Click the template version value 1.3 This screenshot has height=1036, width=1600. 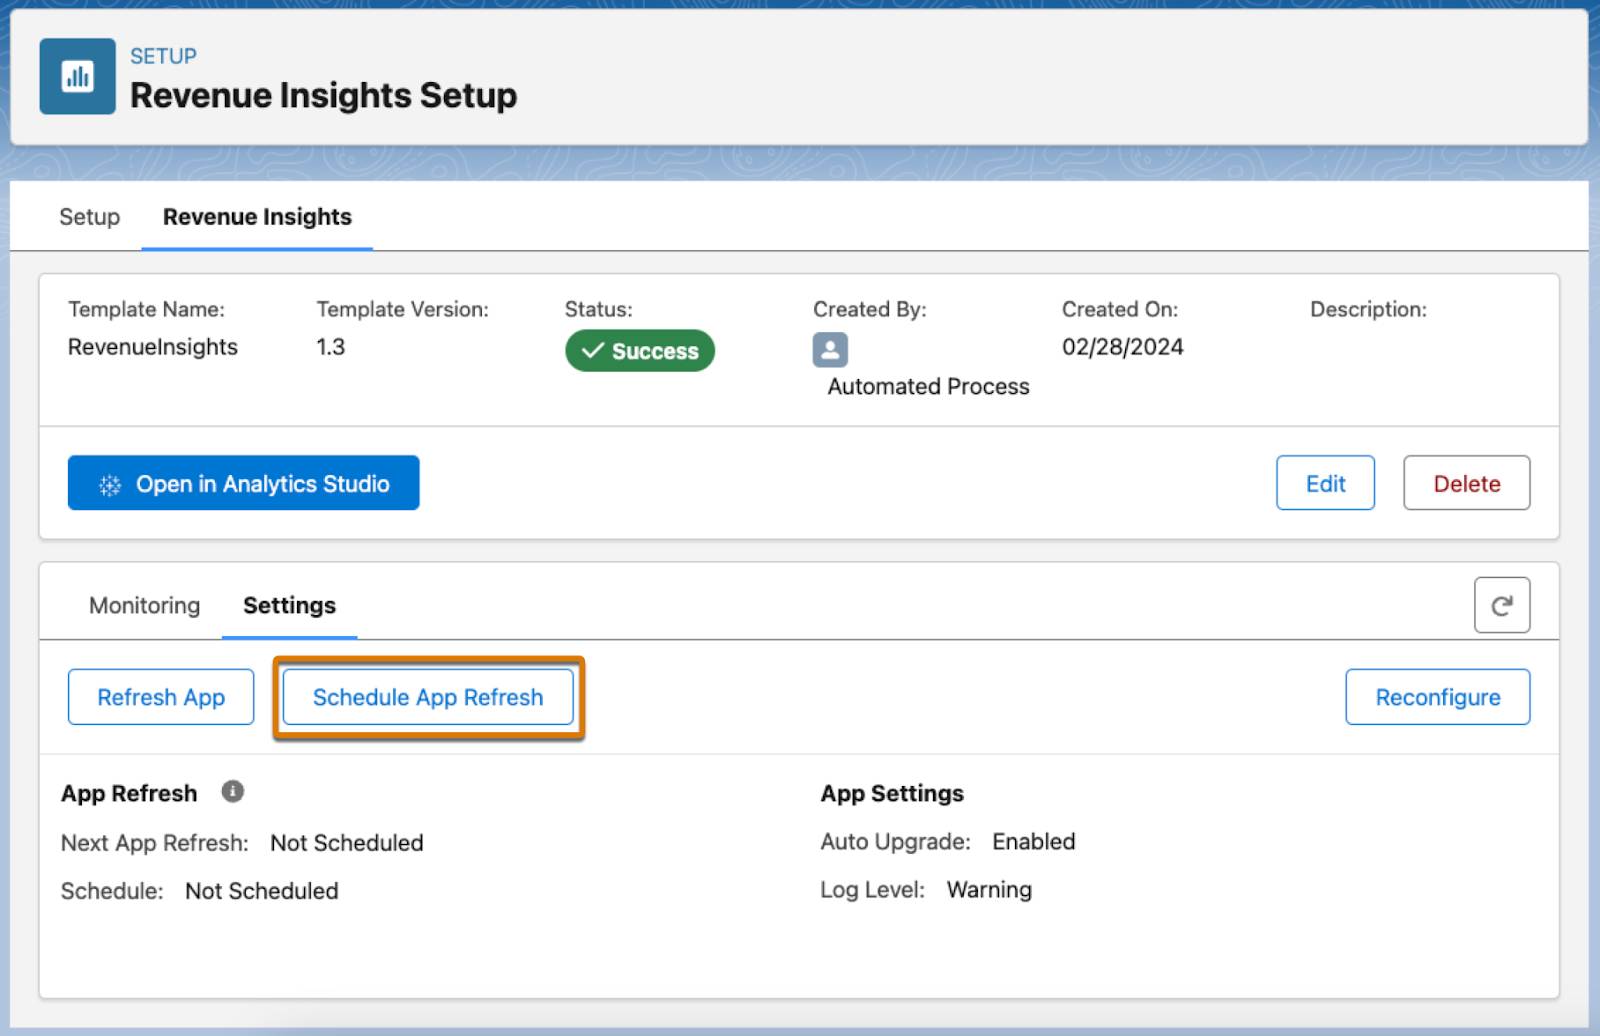330,347
